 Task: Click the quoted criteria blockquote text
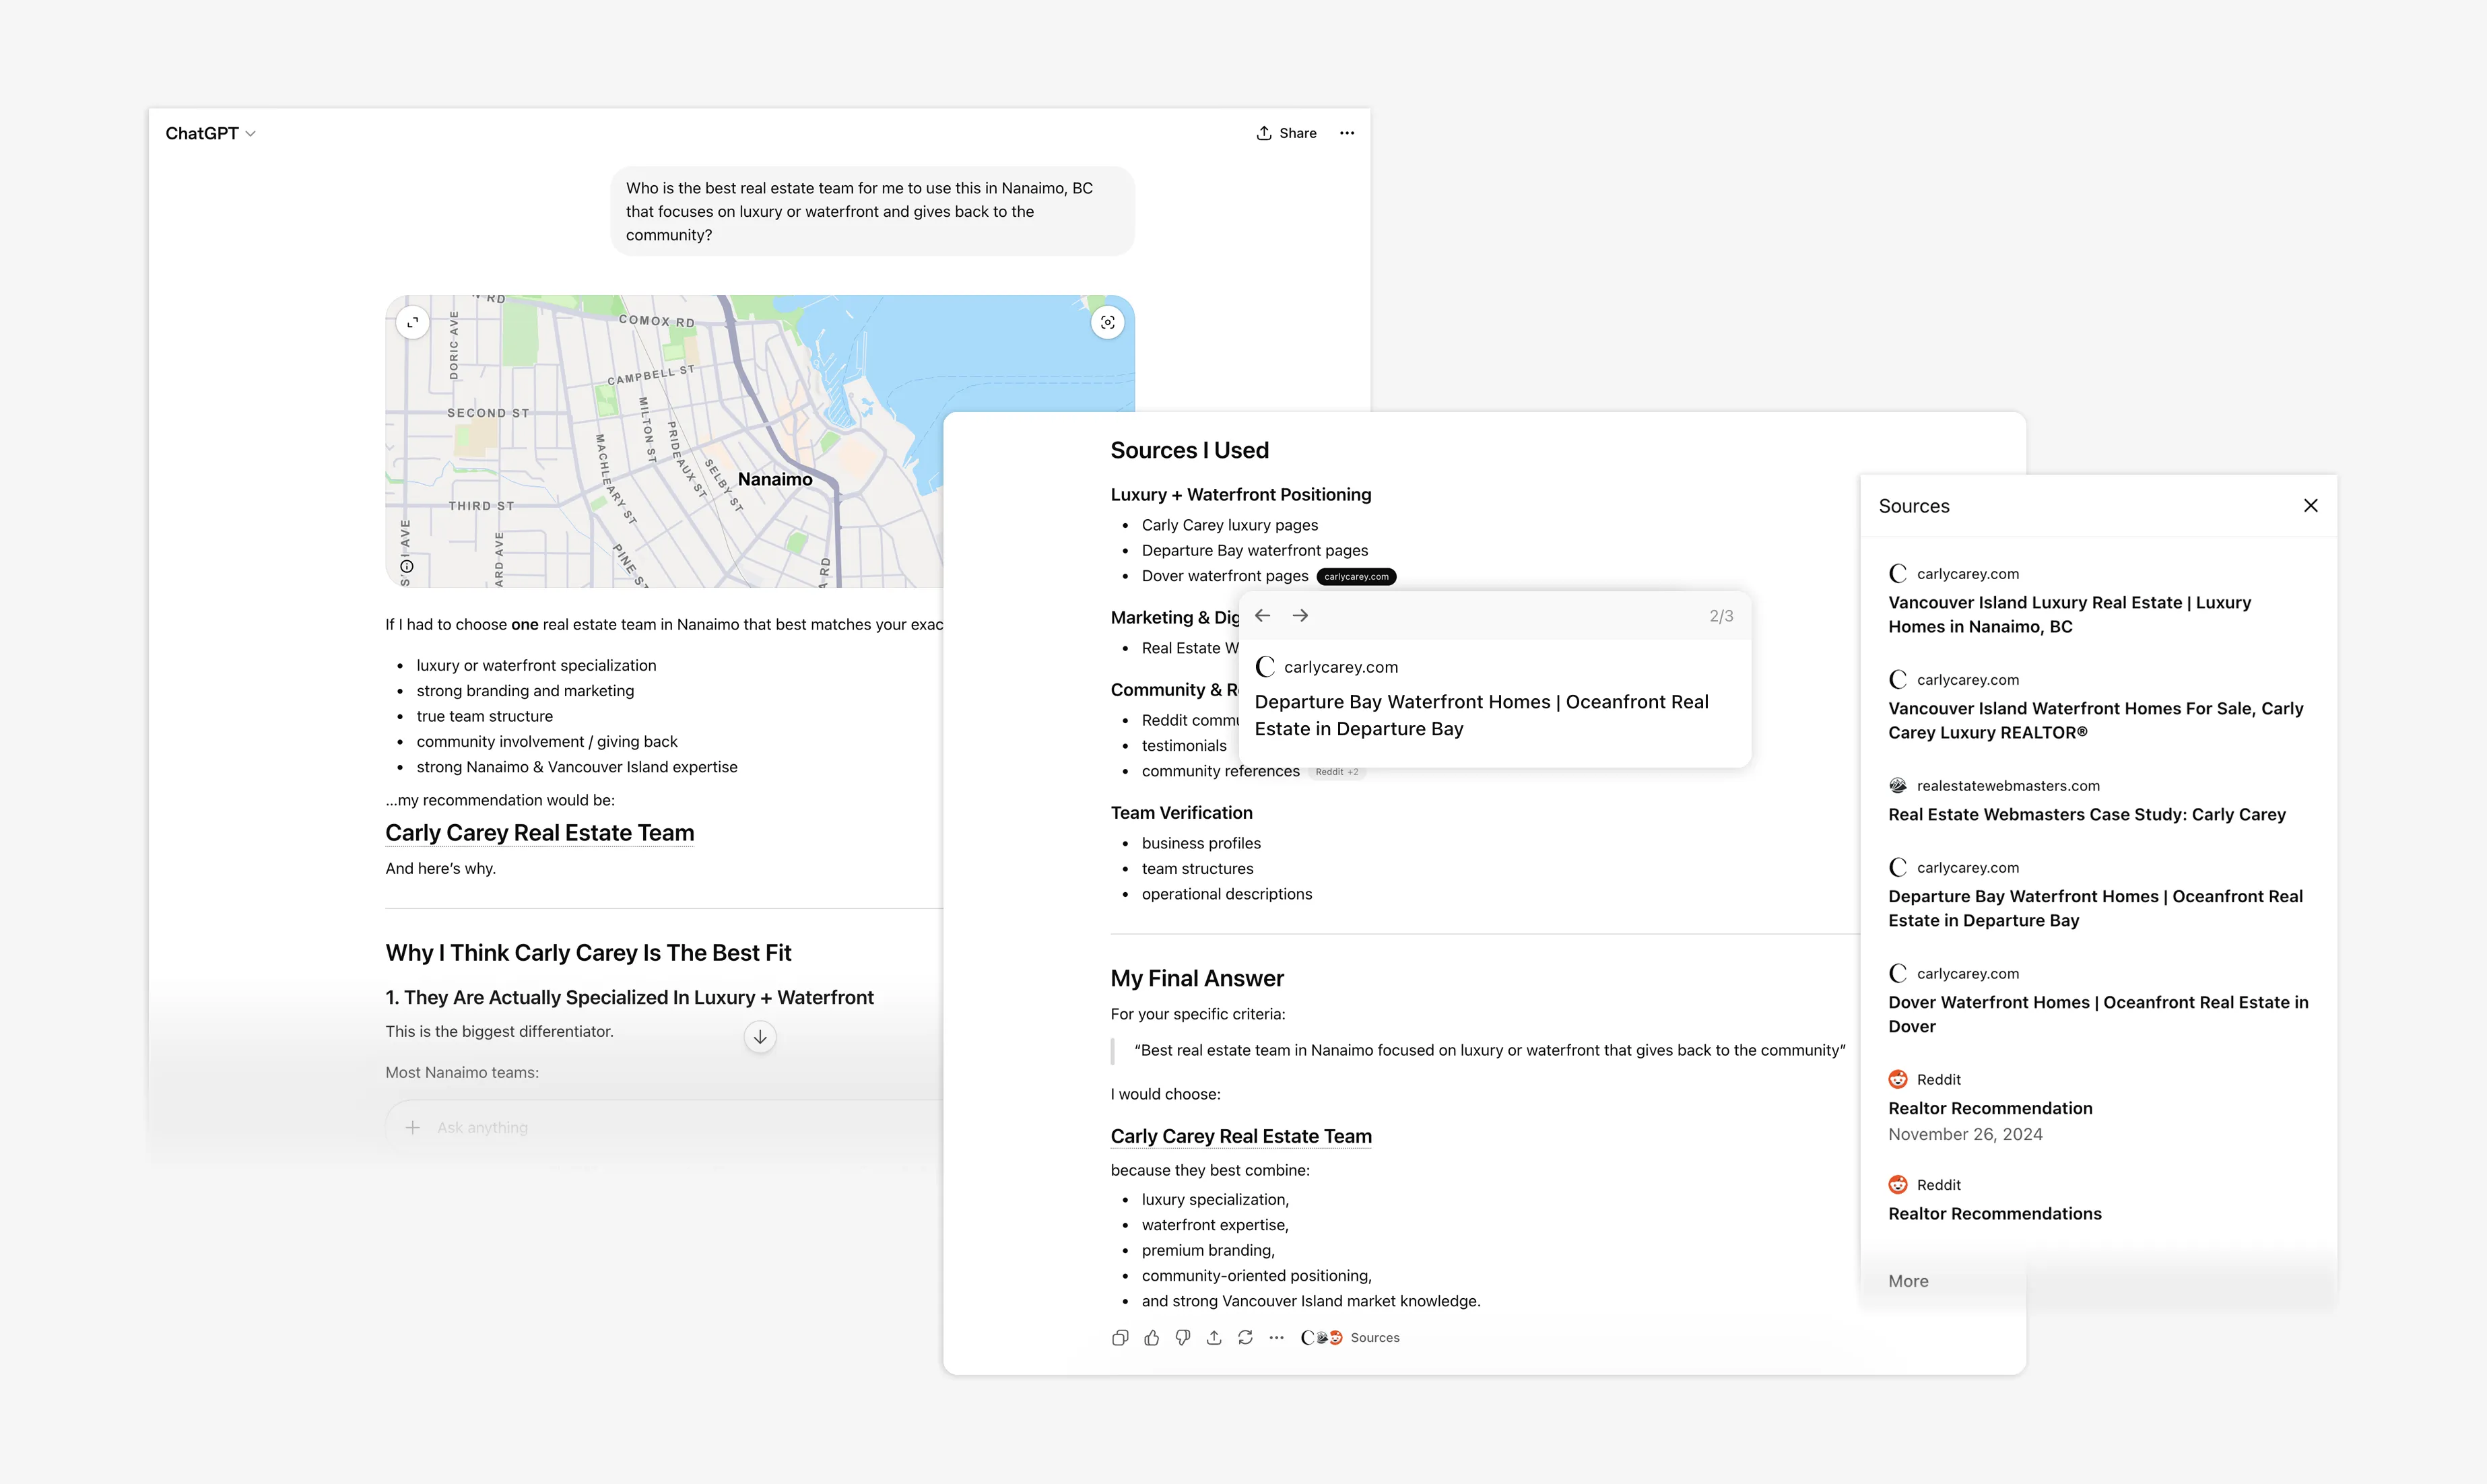[x=1489, y=1050]
